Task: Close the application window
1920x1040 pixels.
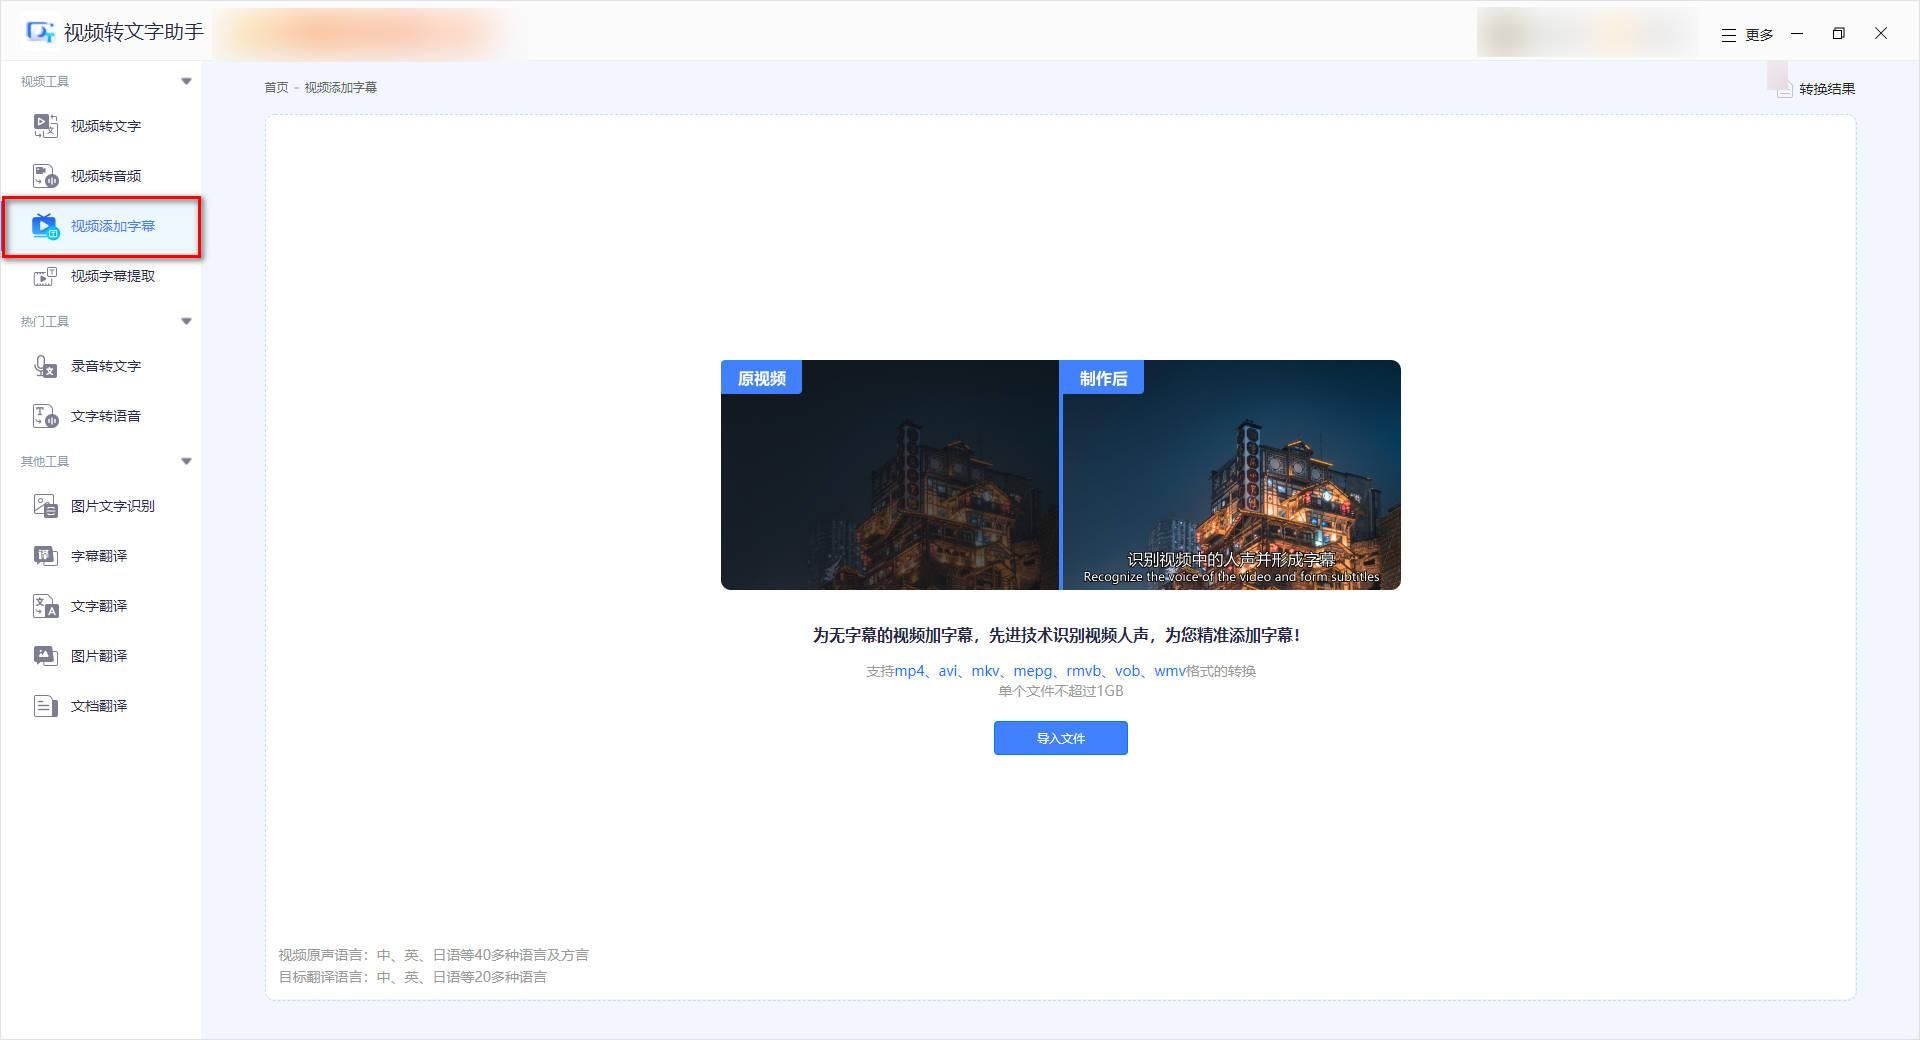Action: (1881, 34)
